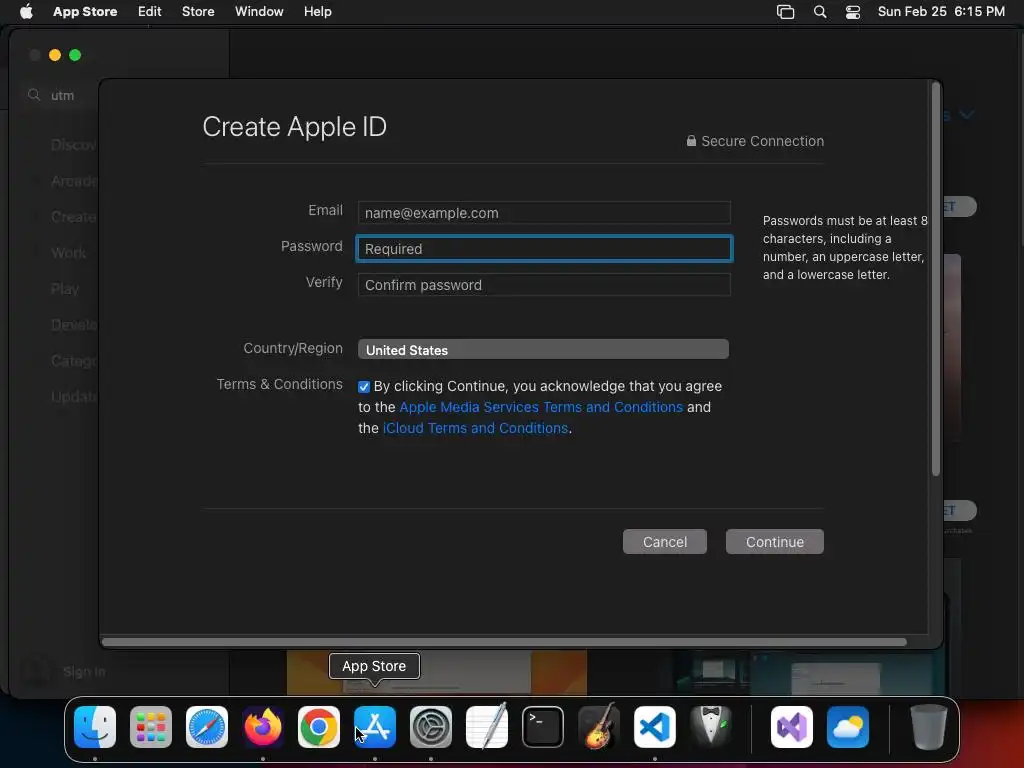Click the Verify password field
This screenshot has width=1024, height=768.
tap(544, 285)
